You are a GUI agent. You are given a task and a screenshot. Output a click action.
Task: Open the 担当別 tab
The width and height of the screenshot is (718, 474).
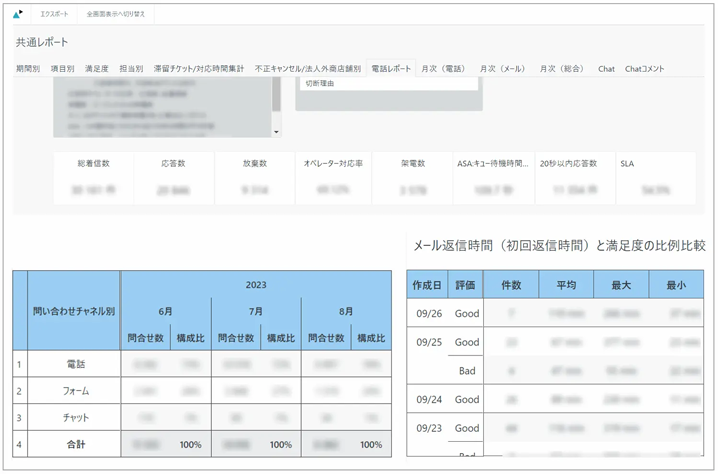[x=131, y=69]
